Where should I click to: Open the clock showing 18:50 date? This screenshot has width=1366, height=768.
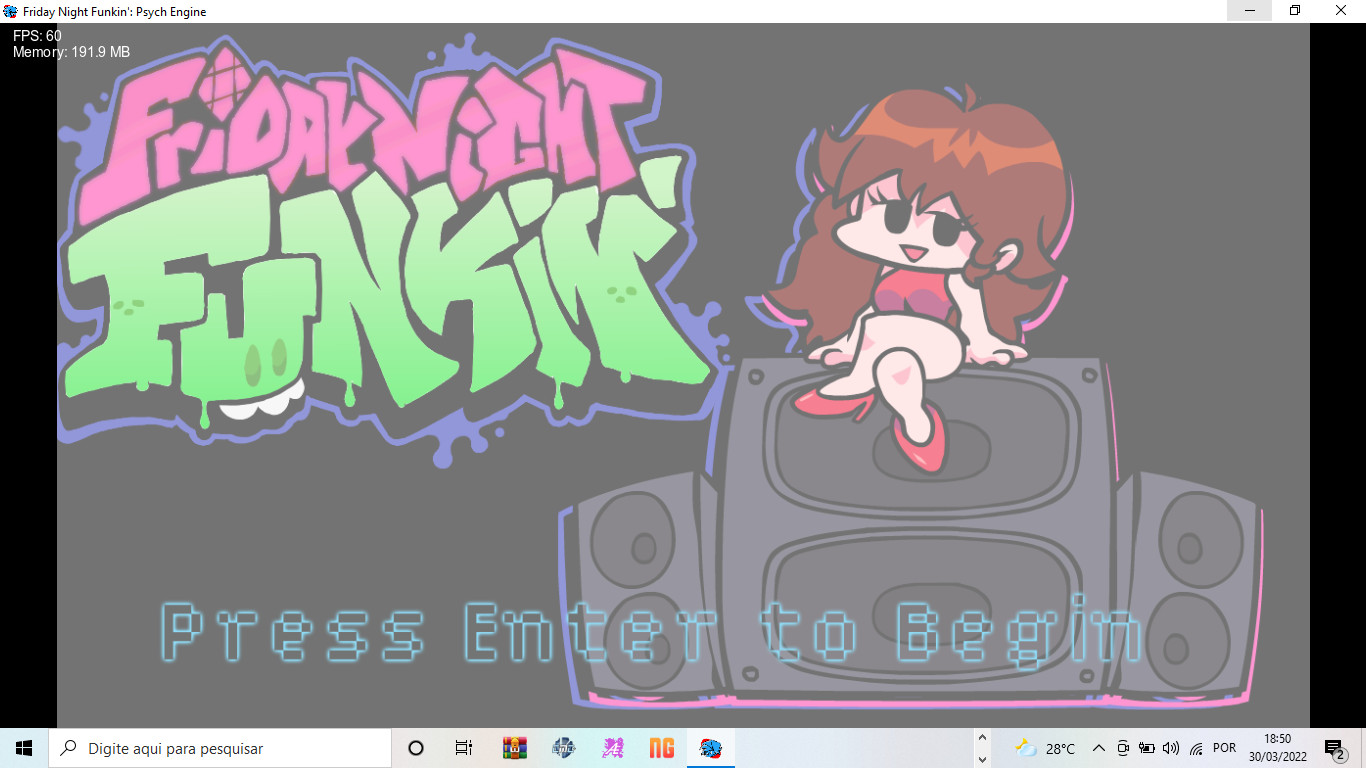(x=1277, y=748)
